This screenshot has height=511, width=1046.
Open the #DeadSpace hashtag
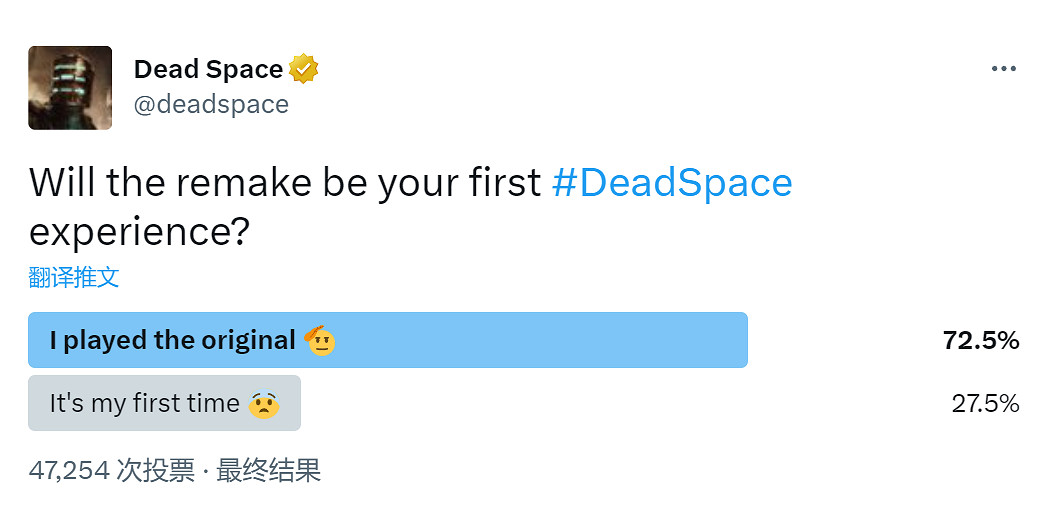click(671, 183)
